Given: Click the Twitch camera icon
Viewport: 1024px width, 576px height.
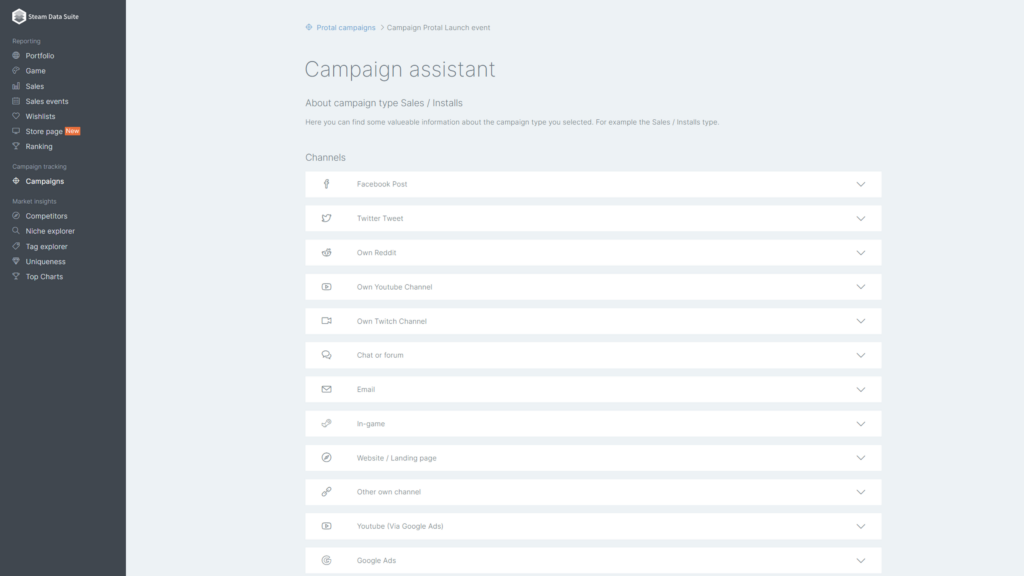Looking at the screenshot, I should [x=327, y=321].
